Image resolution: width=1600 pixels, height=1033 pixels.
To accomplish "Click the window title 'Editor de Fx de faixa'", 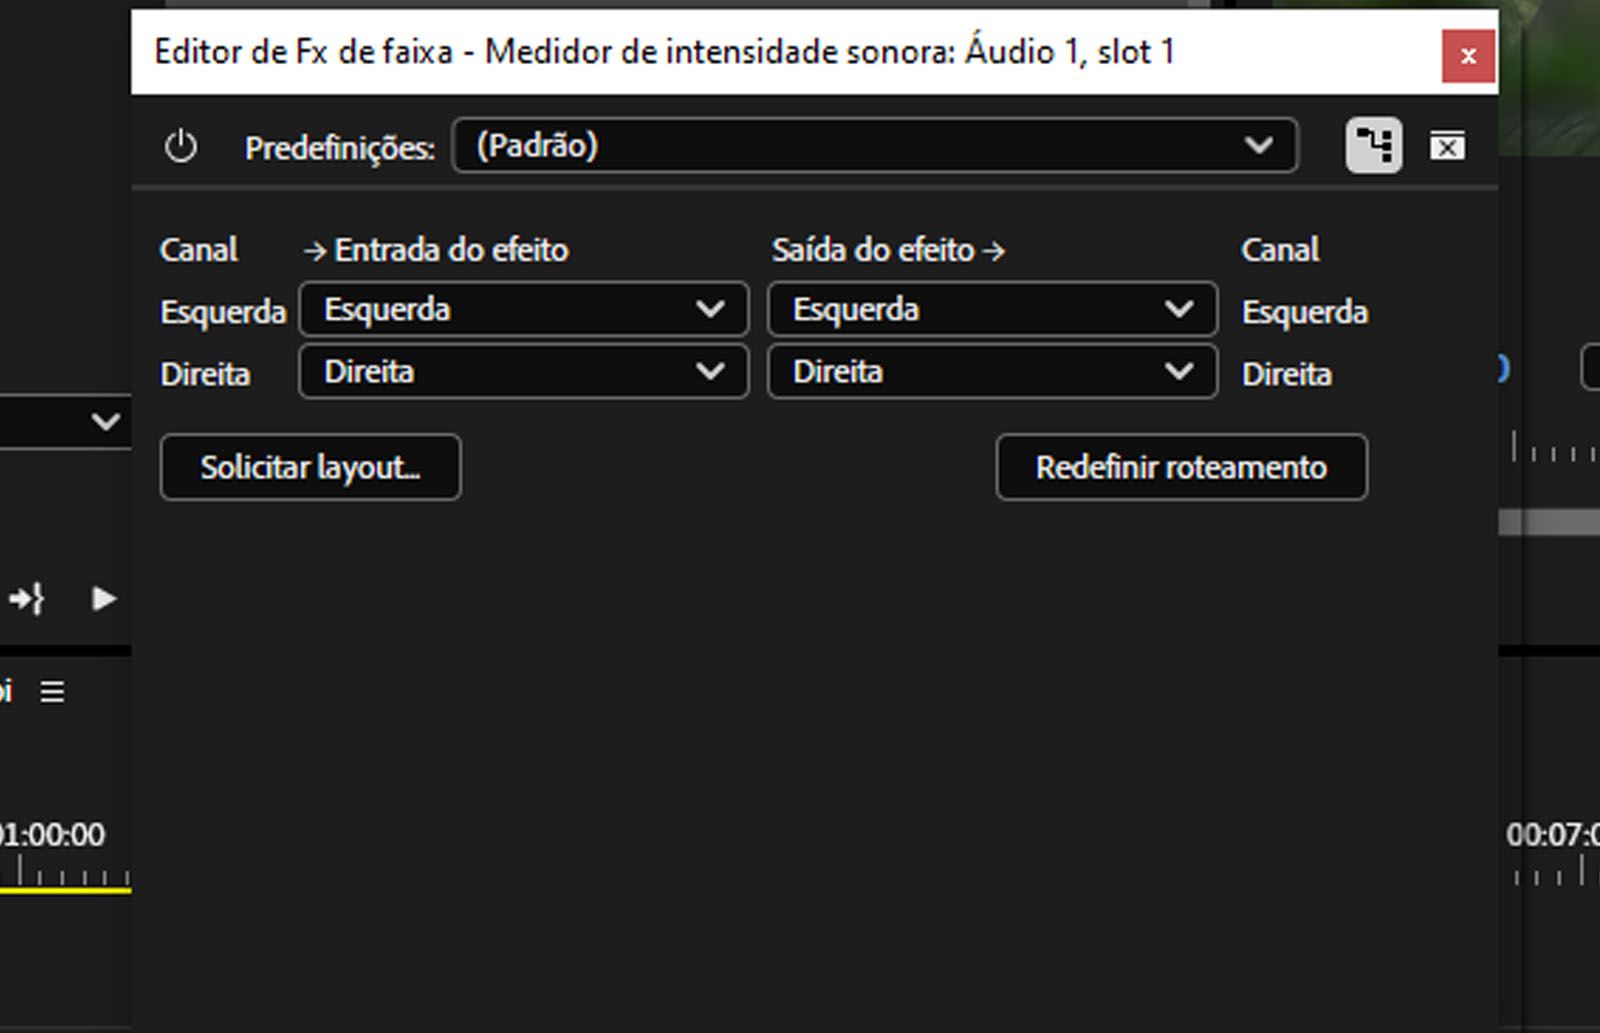I will coord(303,52).
